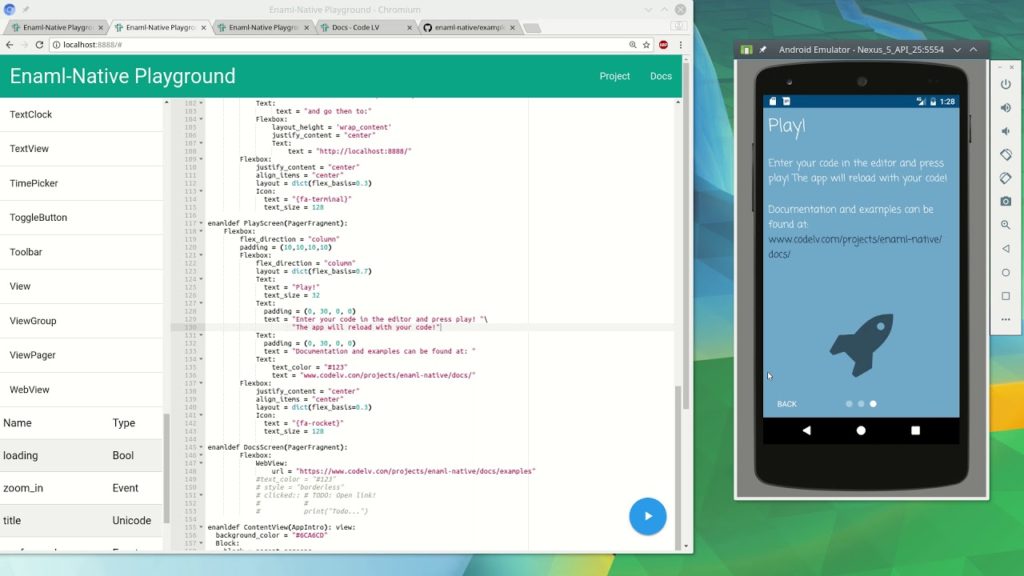Image resolution: width=1024 pixels, height=576 pixels.
Task: Open the zoom indicator in the address bar
Action: 632,44
